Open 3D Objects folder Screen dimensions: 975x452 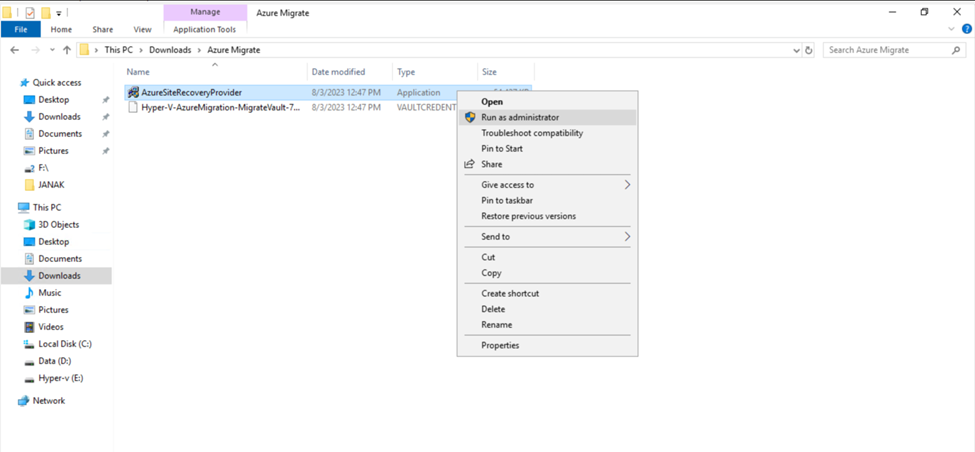click(58, 224)
